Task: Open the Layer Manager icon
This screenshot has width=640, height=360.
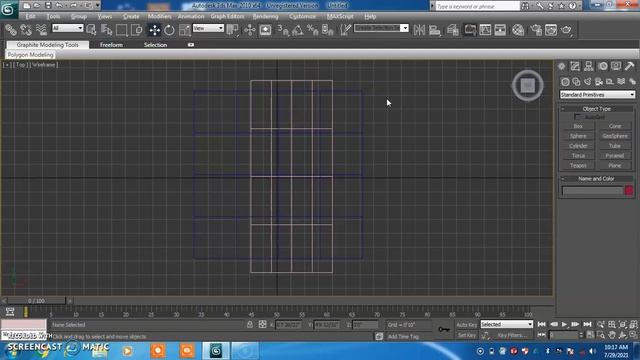Action: [453, 30]
